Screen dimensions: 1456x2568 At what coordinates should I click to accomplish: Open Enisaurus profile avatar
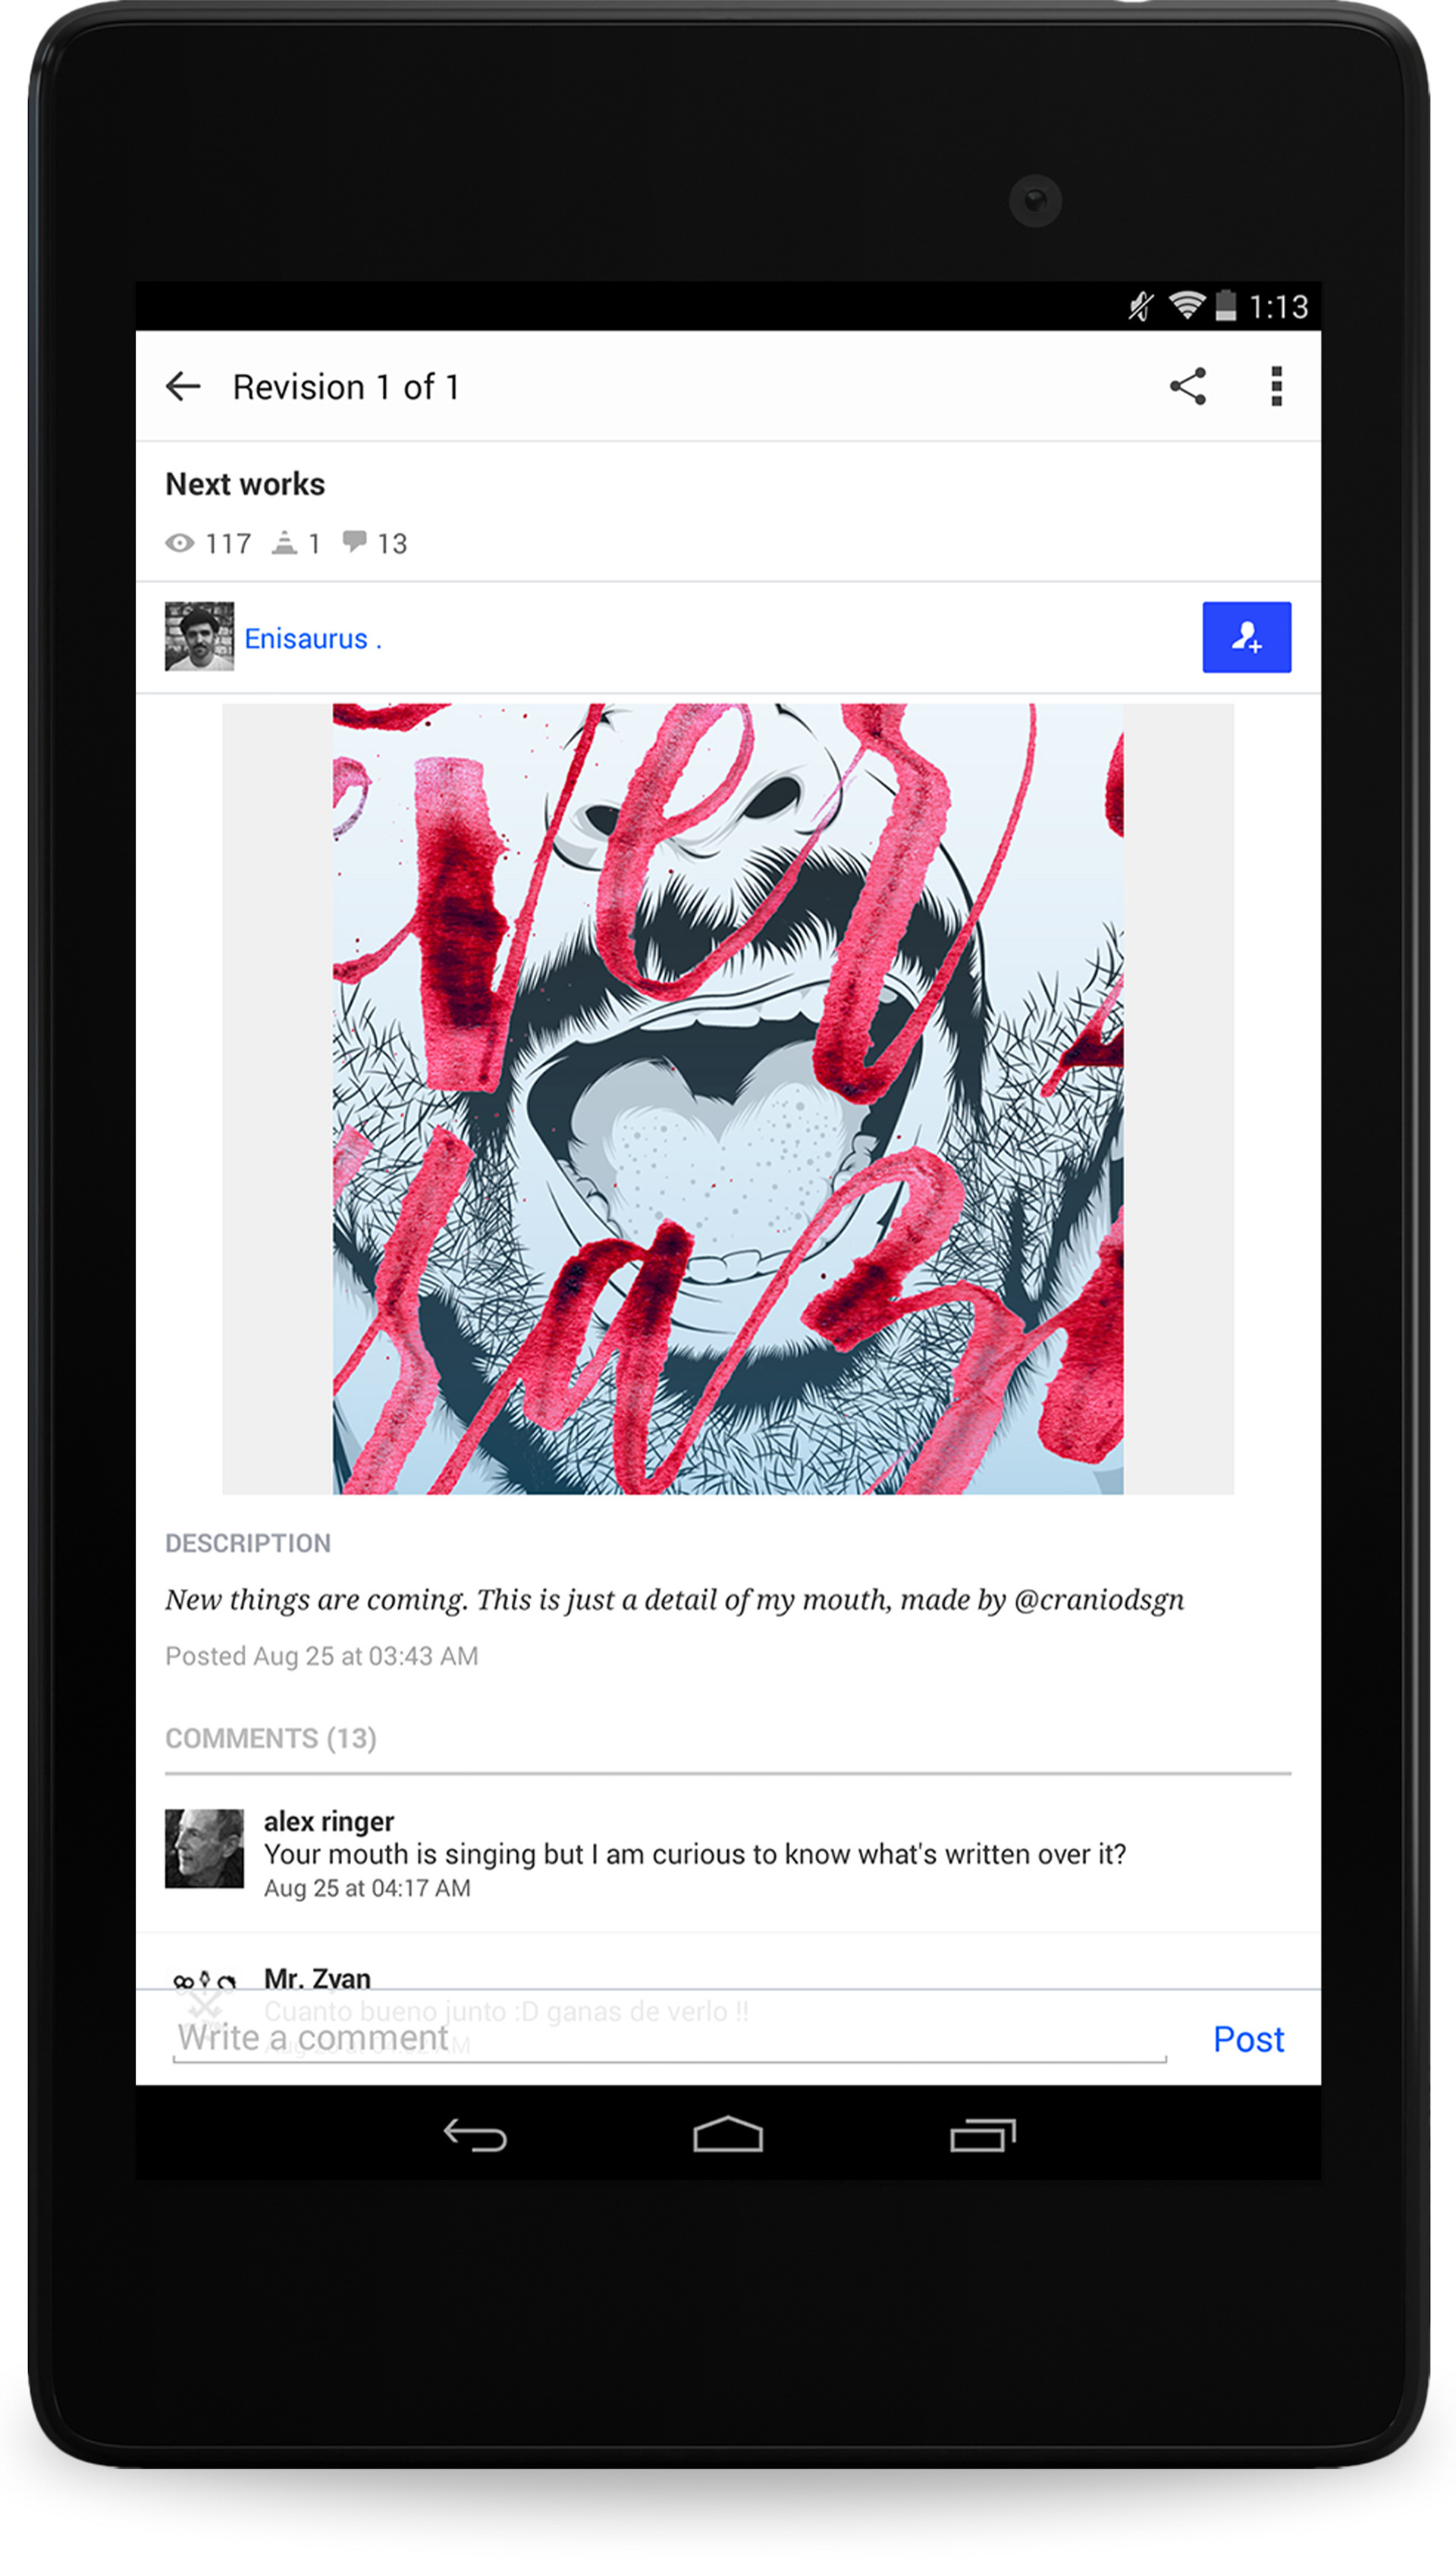(x=199, y=636)
